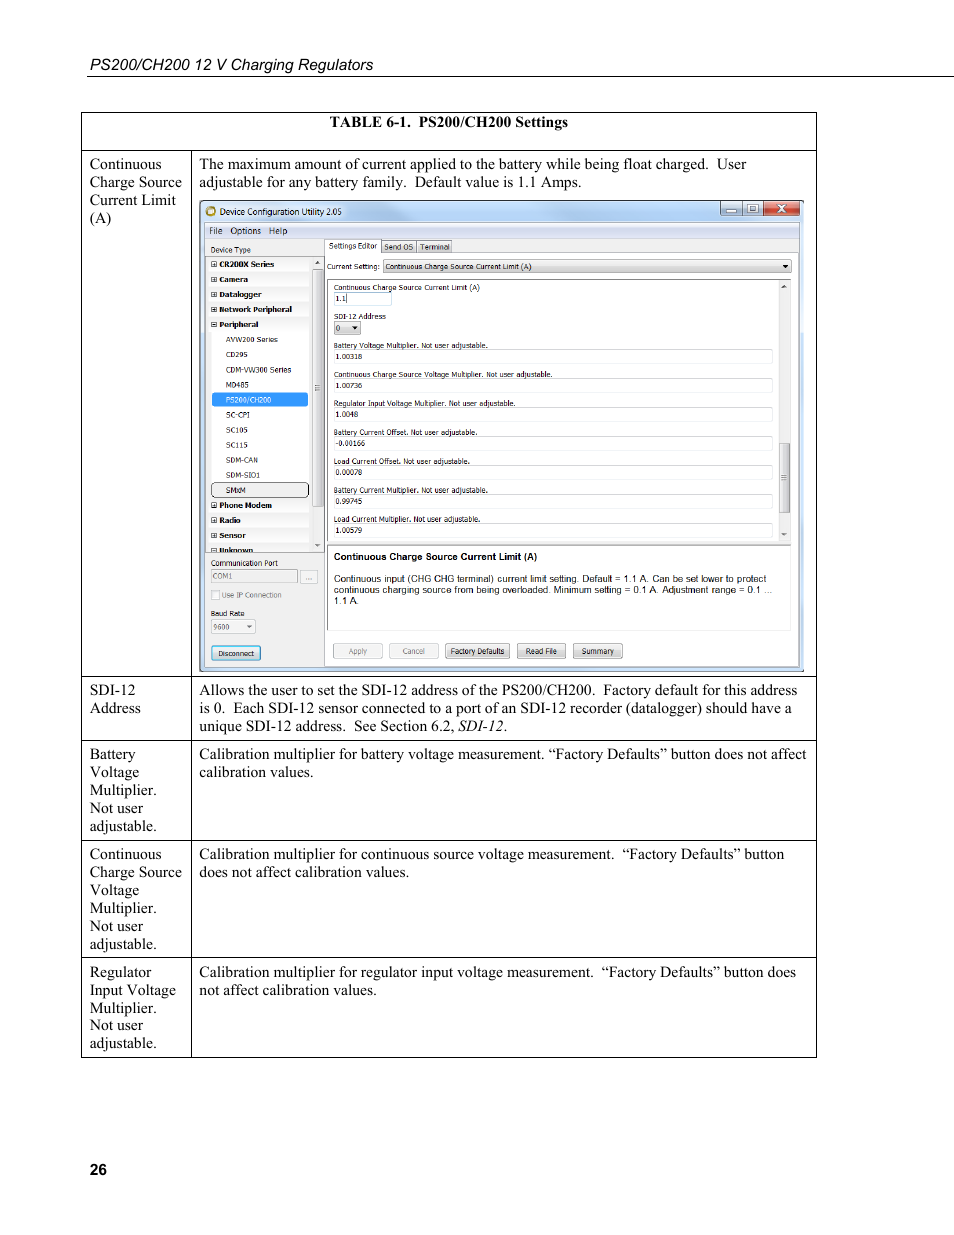The width and height of the screenshot is (954, 1235).
Task: Switch to the Settings Editor tab
Action: [353, 246]
